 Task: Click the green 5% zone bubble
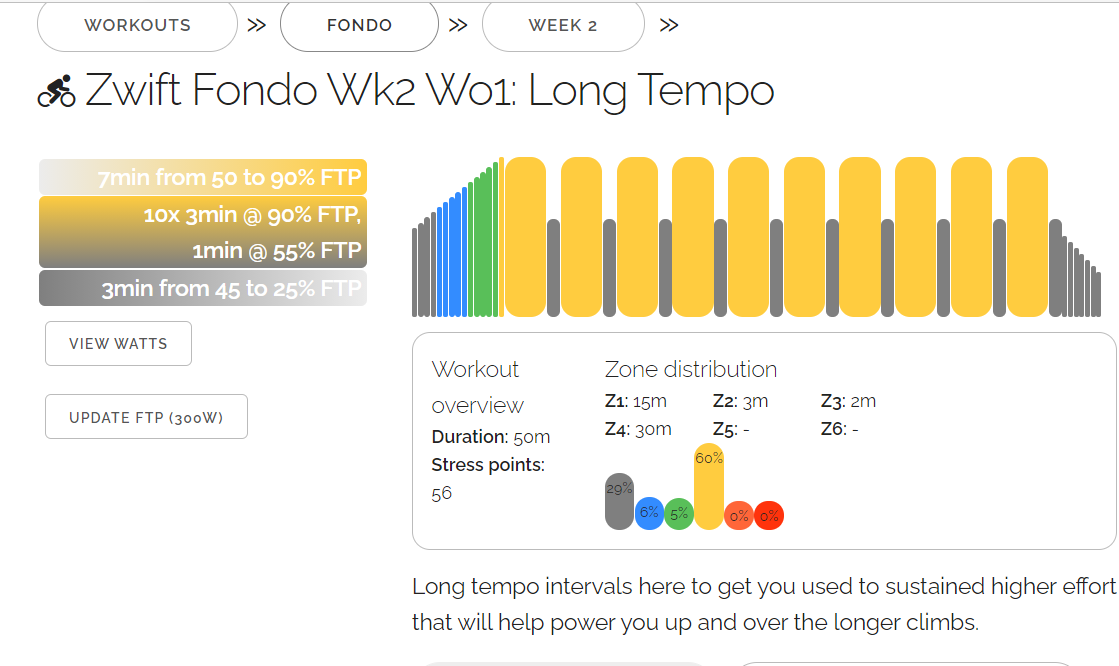tap(679, 513)
